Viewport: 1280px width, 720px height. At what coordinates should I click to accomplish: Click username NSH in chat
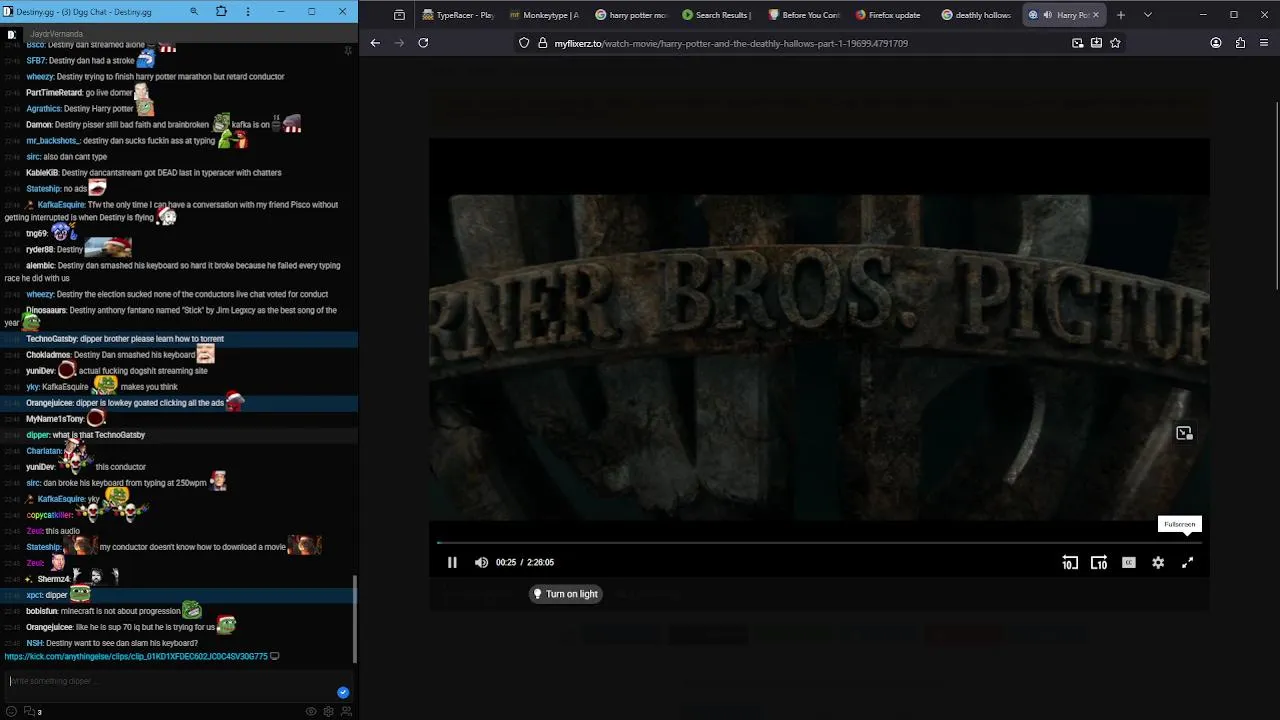34,643
